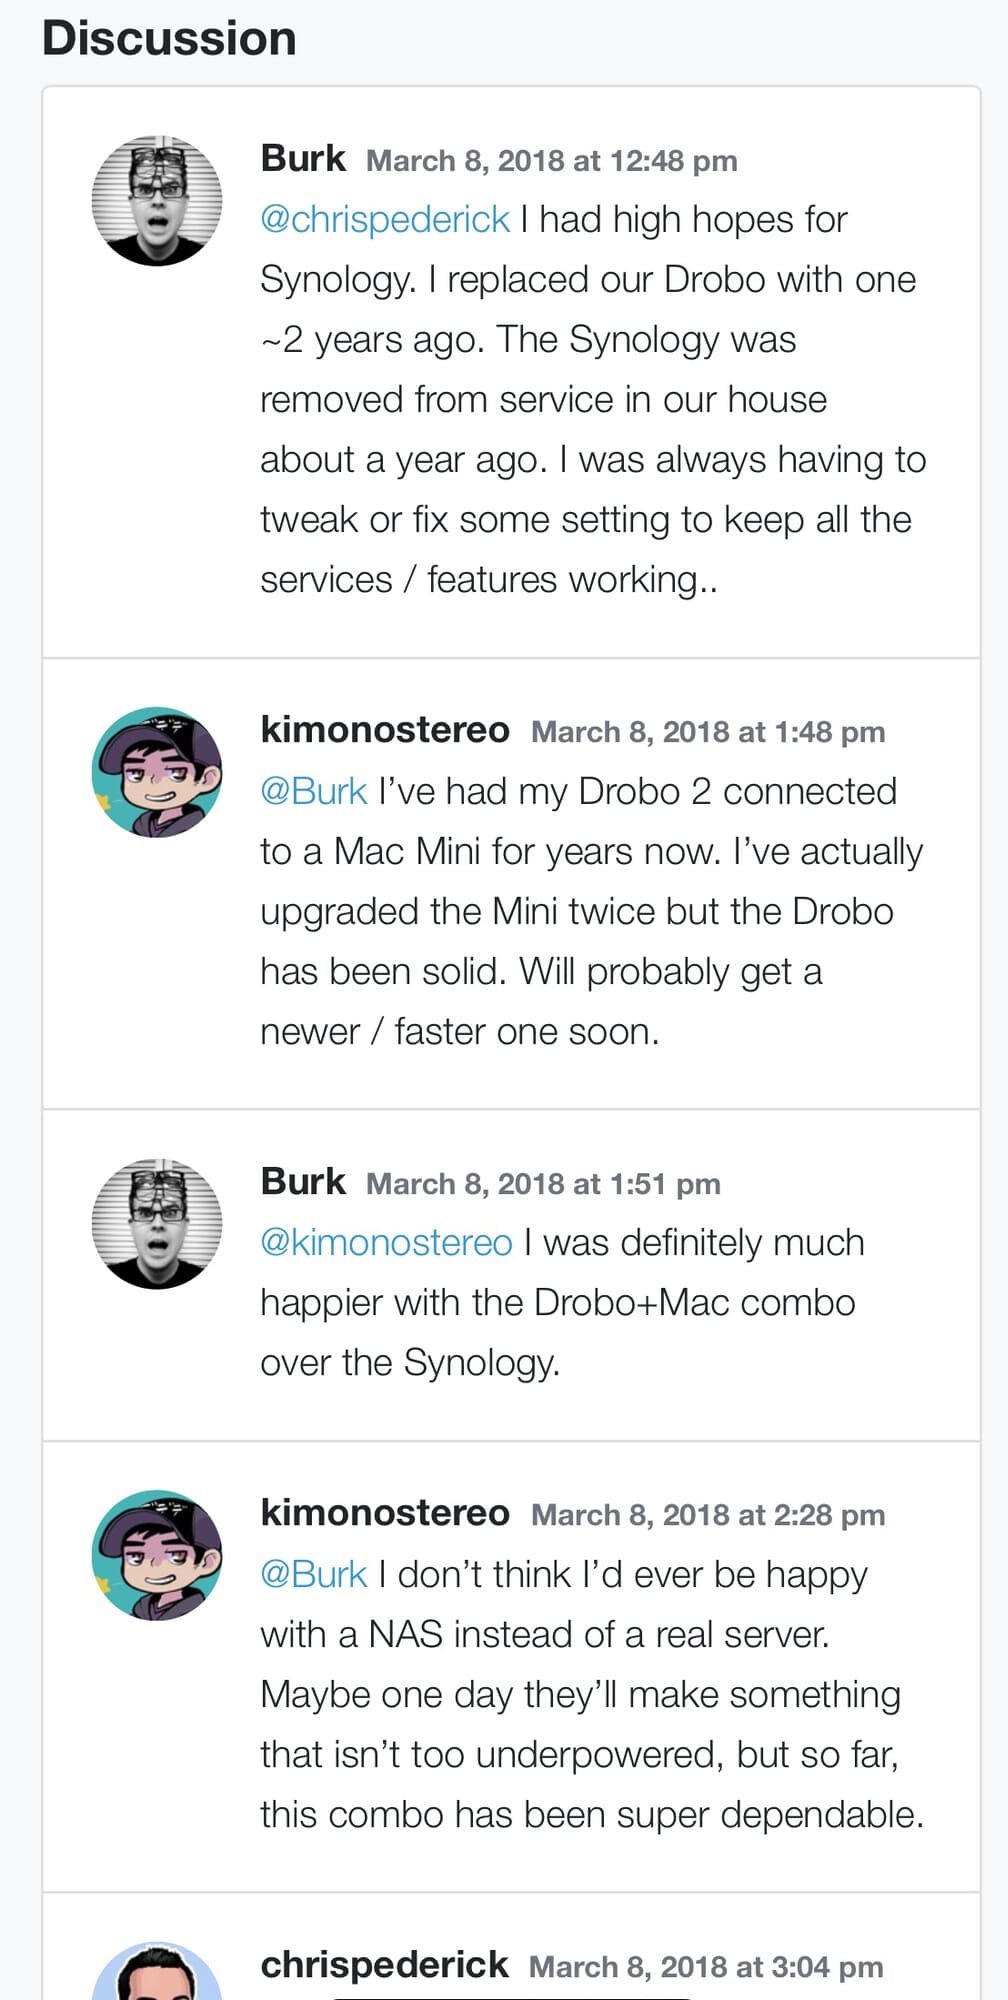Click the Burk username on the first comment
This screenshot has width=1008, height=2000.
point(301,158)
